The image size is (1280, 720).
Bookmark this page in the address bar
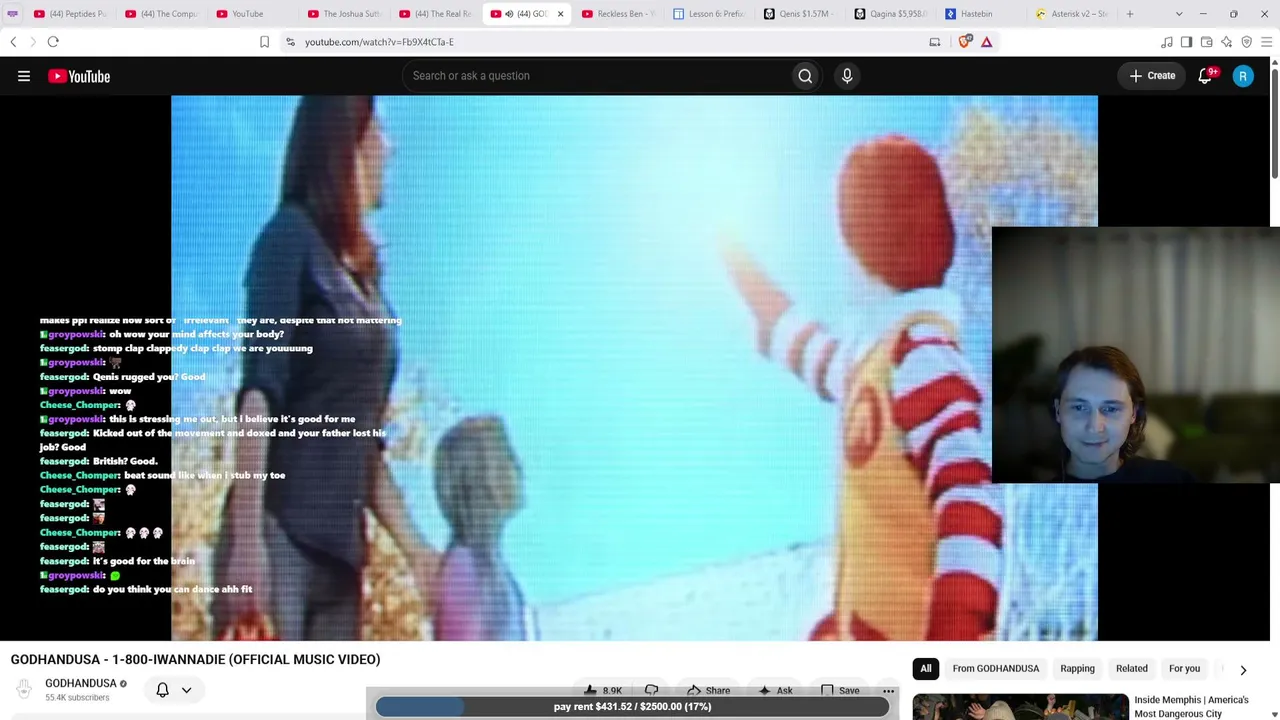264,42
